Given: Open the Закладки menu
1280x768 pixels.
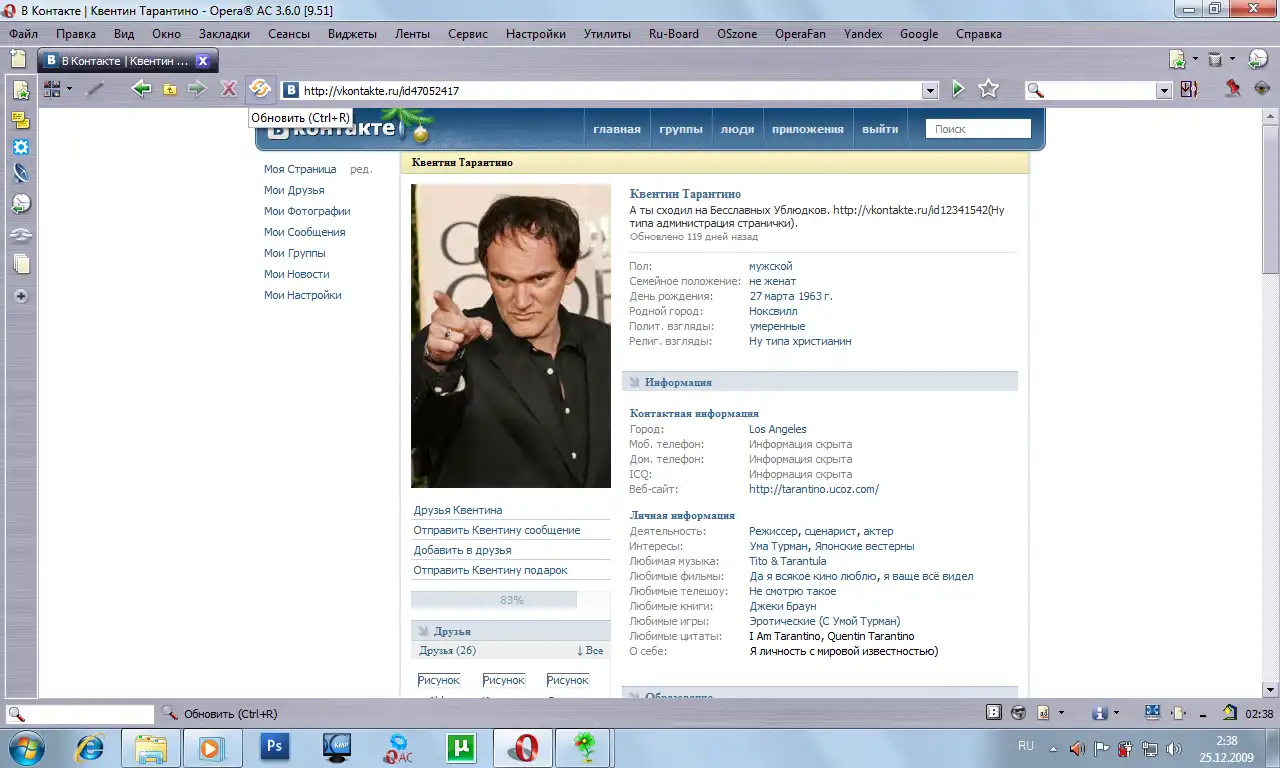Looking at the screenshot, I should click(x=224, y=34).
